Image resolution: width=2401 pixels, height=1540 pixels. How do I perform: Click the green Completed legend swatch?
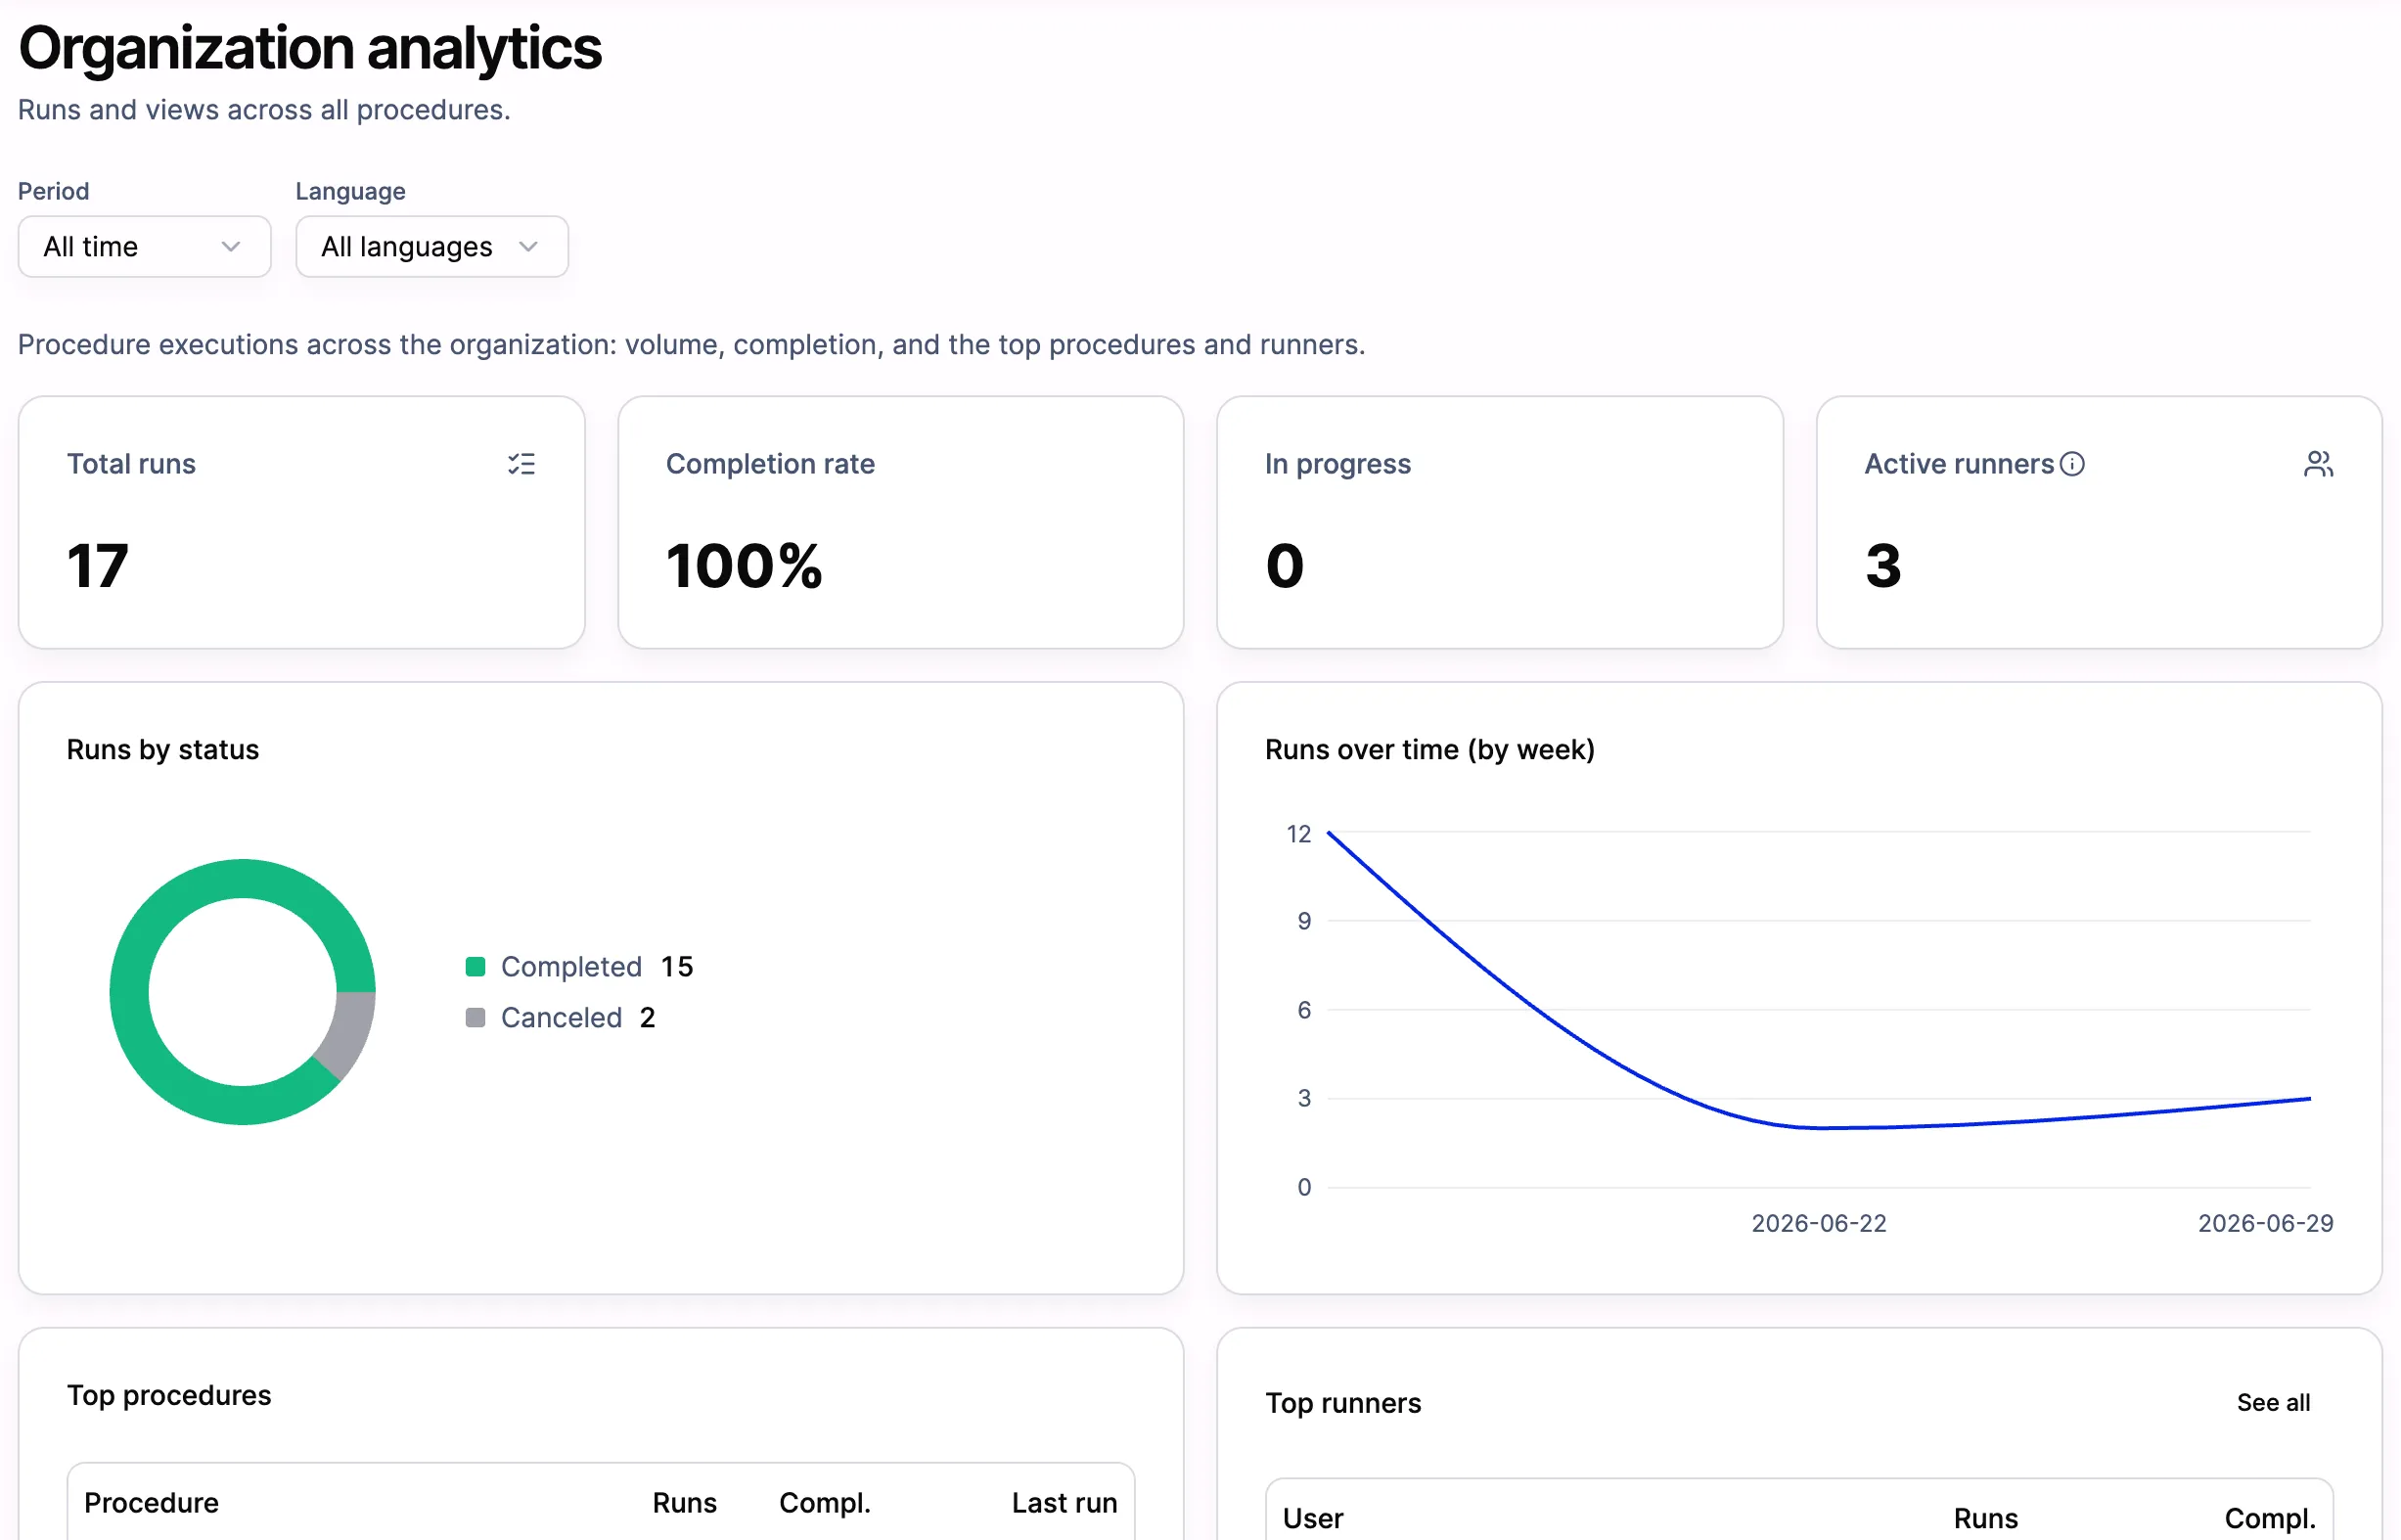[476, 967]
